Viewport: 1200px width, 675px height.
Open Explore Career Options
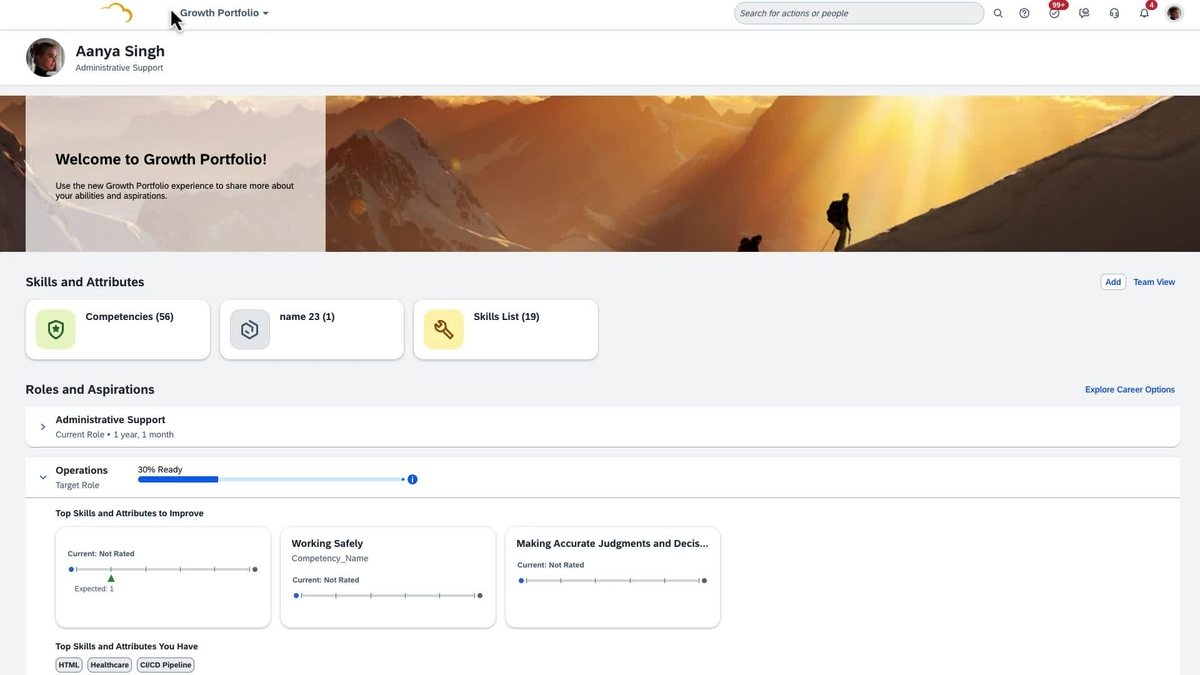click(1129, 389)
